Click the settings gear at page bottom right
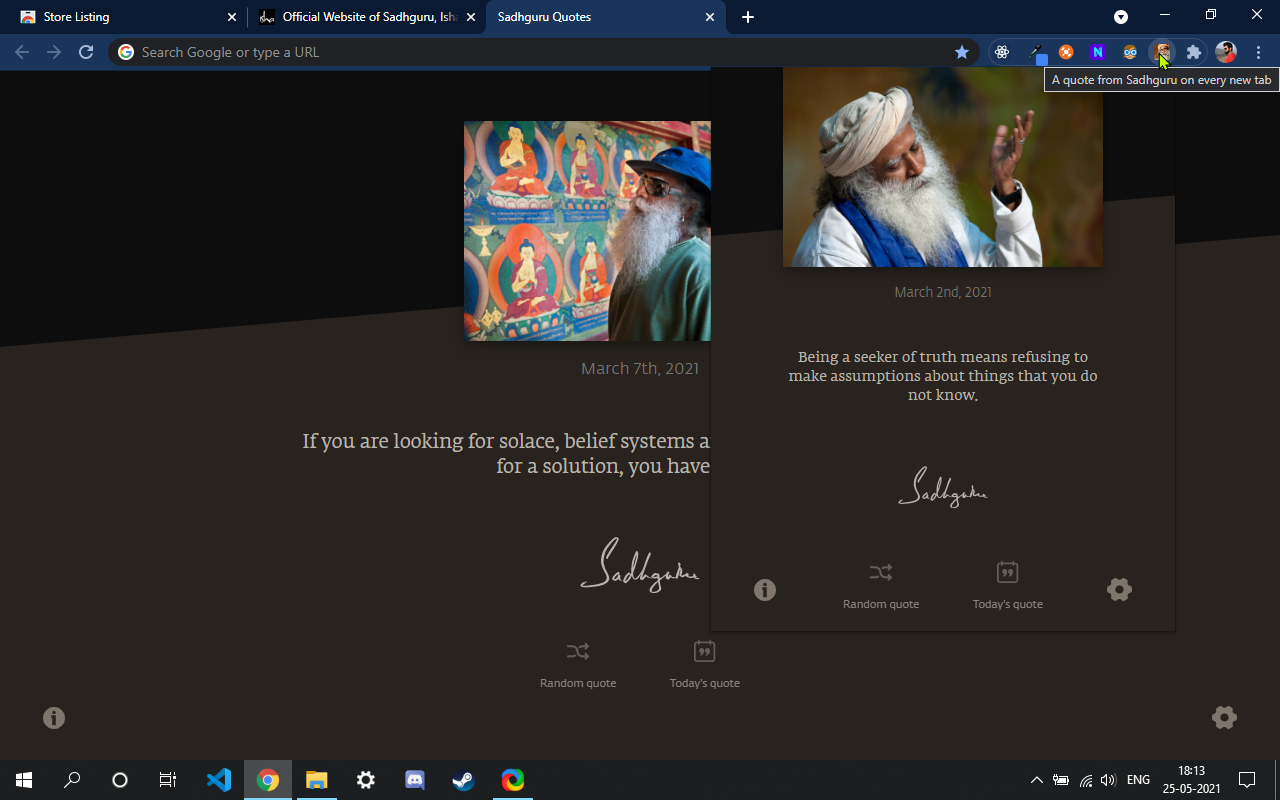This screenshot has height=800, width=1280. click(x=1224, y=717)
